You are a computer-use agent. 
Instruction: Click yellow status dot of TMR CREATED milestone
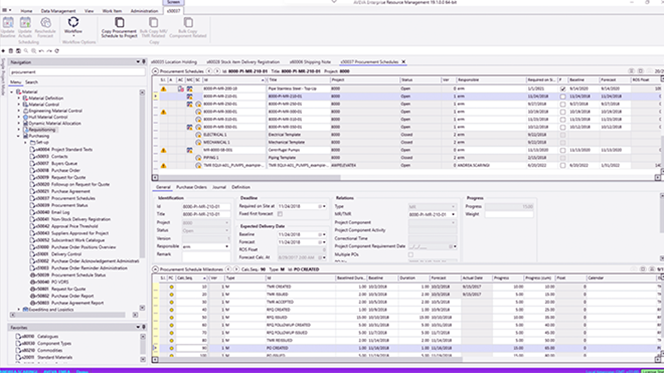[x=172, y=287]
